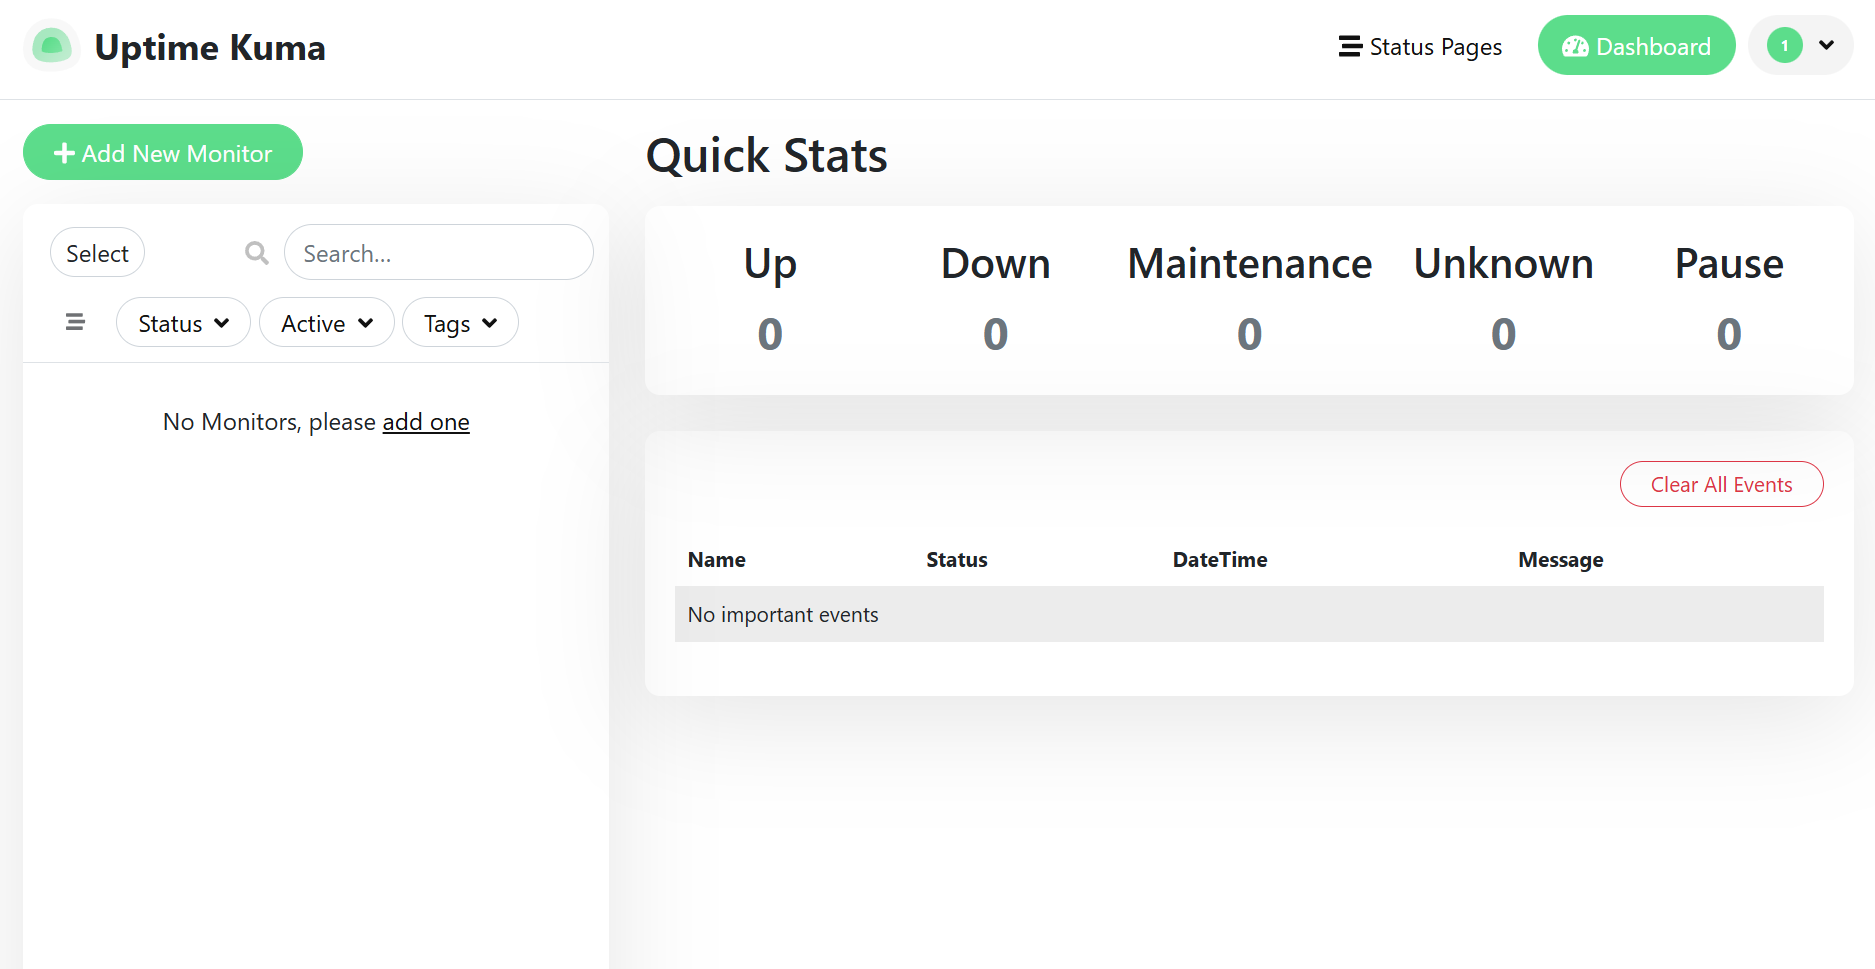Click the filter lines icon left of Status

(75, 322)
